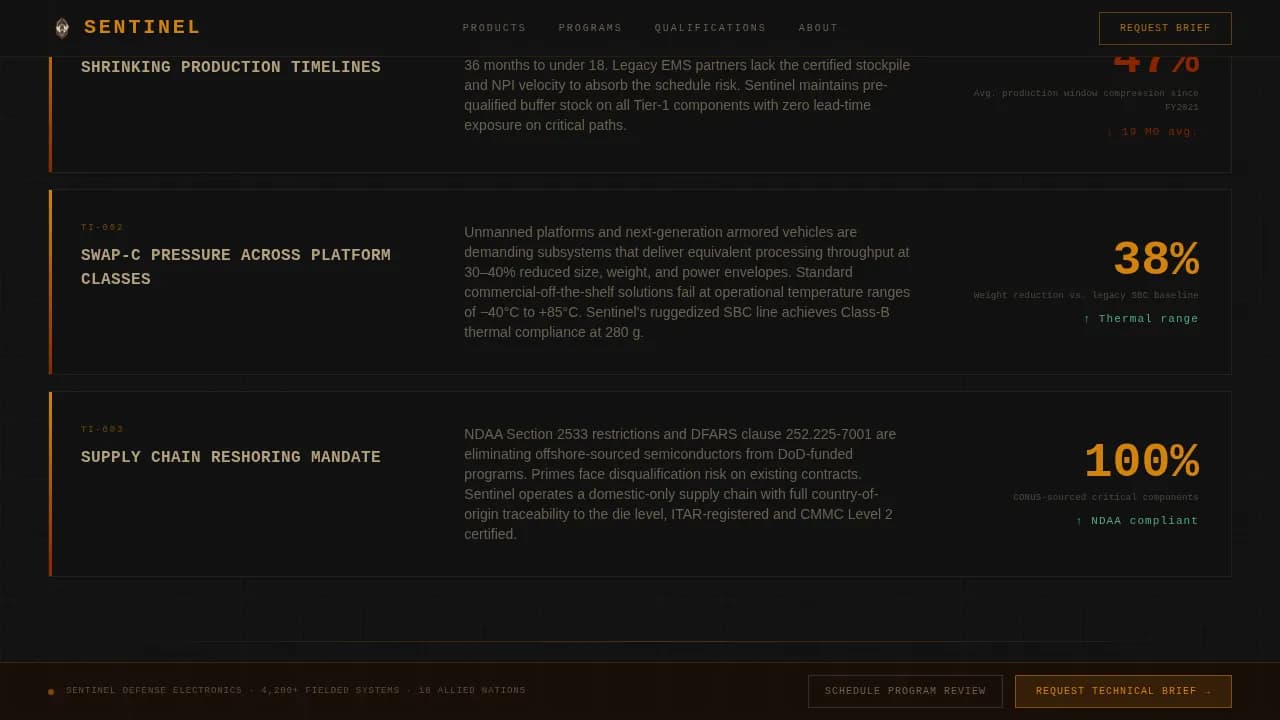Viewport: 1280px width, 720px height.
Task: Click the TI-002 card identifier label
Action: pos(102,228)
